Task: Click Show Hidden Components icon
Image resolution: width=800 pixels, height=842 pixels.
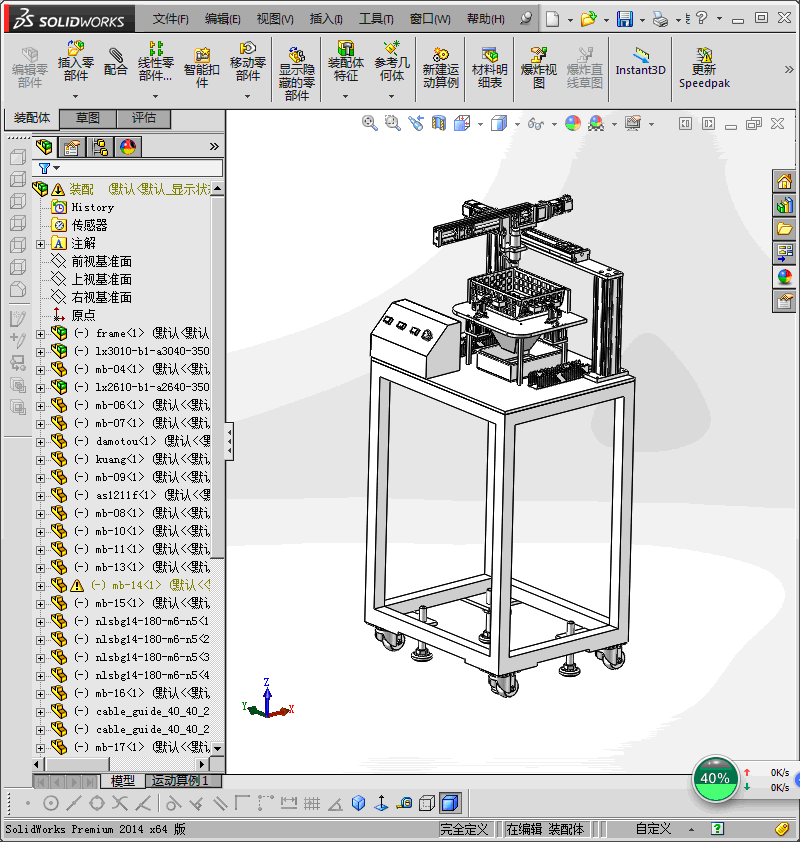Action: pyautogui.click(x=296, y=74)
